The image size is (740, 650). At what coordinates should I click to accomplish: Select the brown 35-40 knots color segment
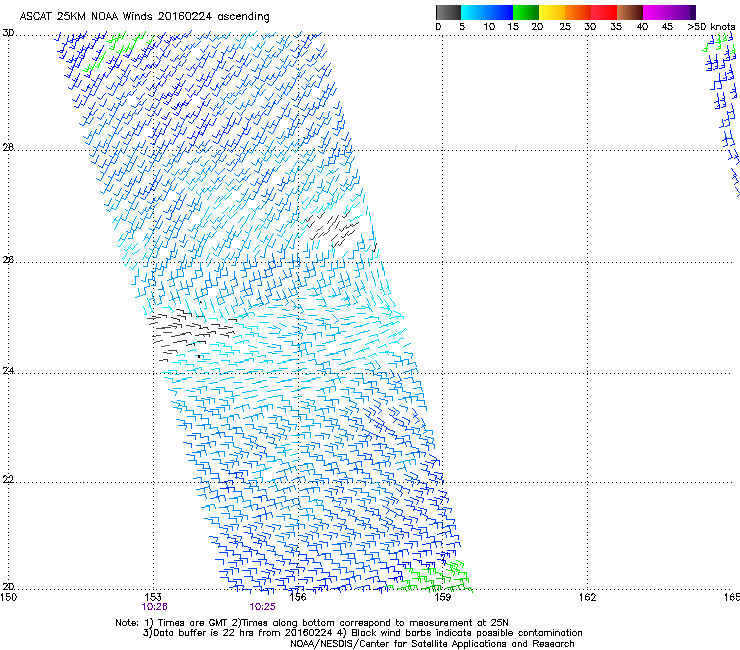(630, 12)
